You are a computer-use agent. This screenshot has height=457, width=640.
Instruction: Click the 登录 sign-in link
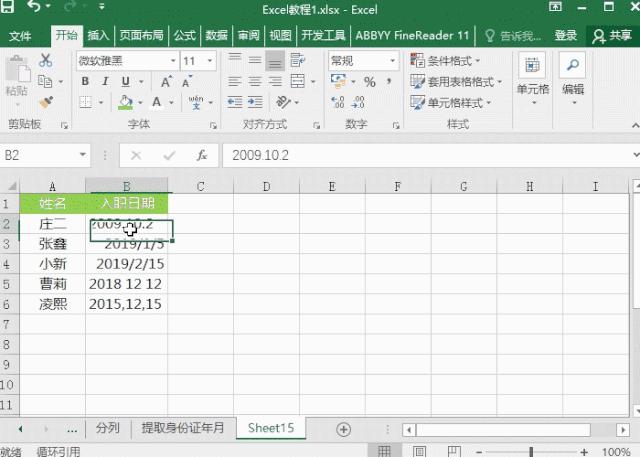(x=565, y=35)
